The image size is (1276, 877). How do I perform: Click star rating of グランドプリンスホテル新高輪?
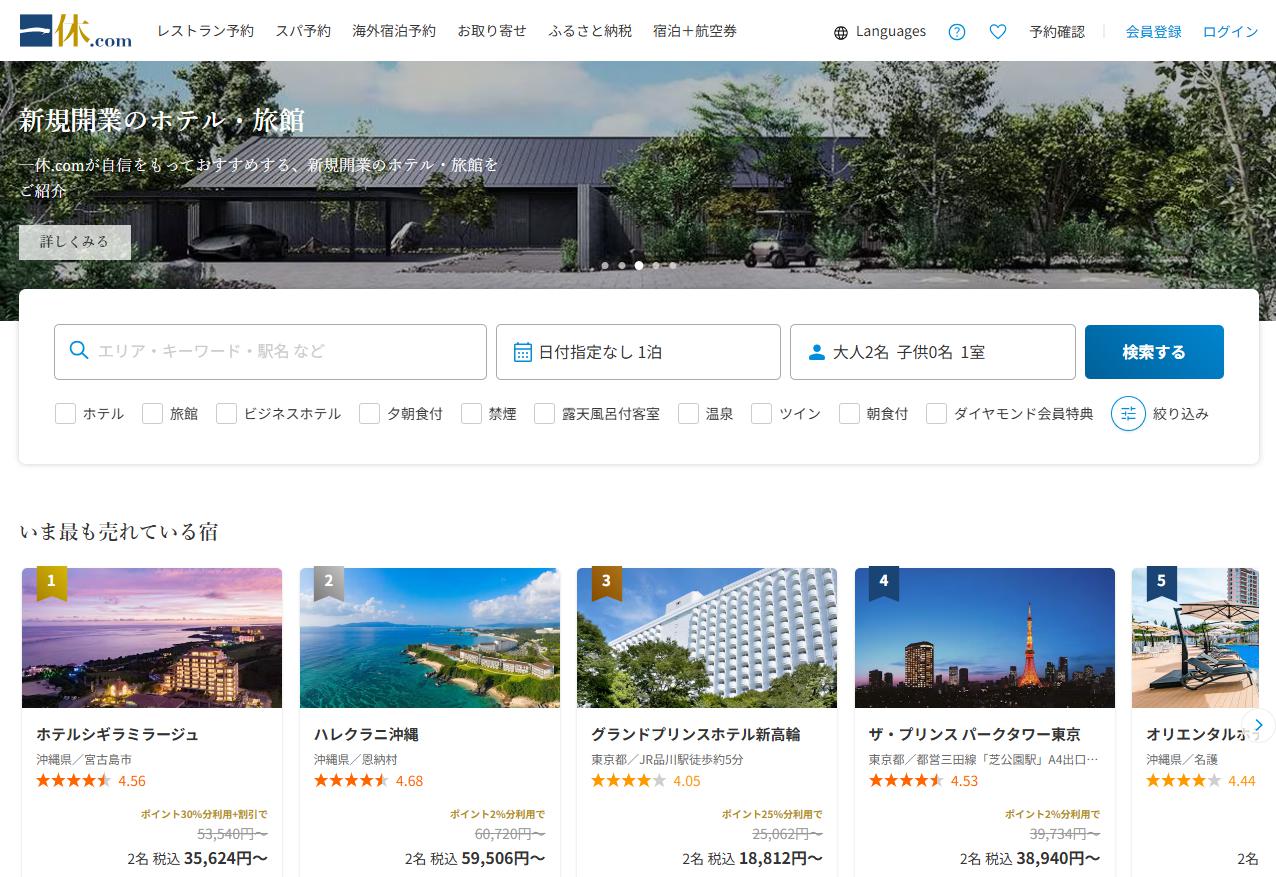point(628,780)
